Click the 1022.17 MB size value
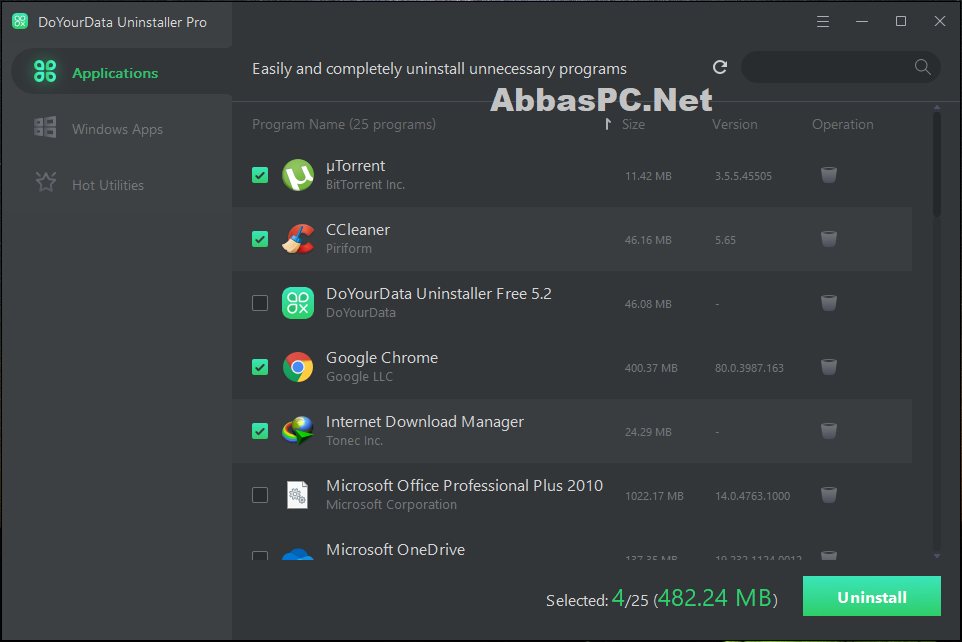962x642 pixels. coord(654,496)
